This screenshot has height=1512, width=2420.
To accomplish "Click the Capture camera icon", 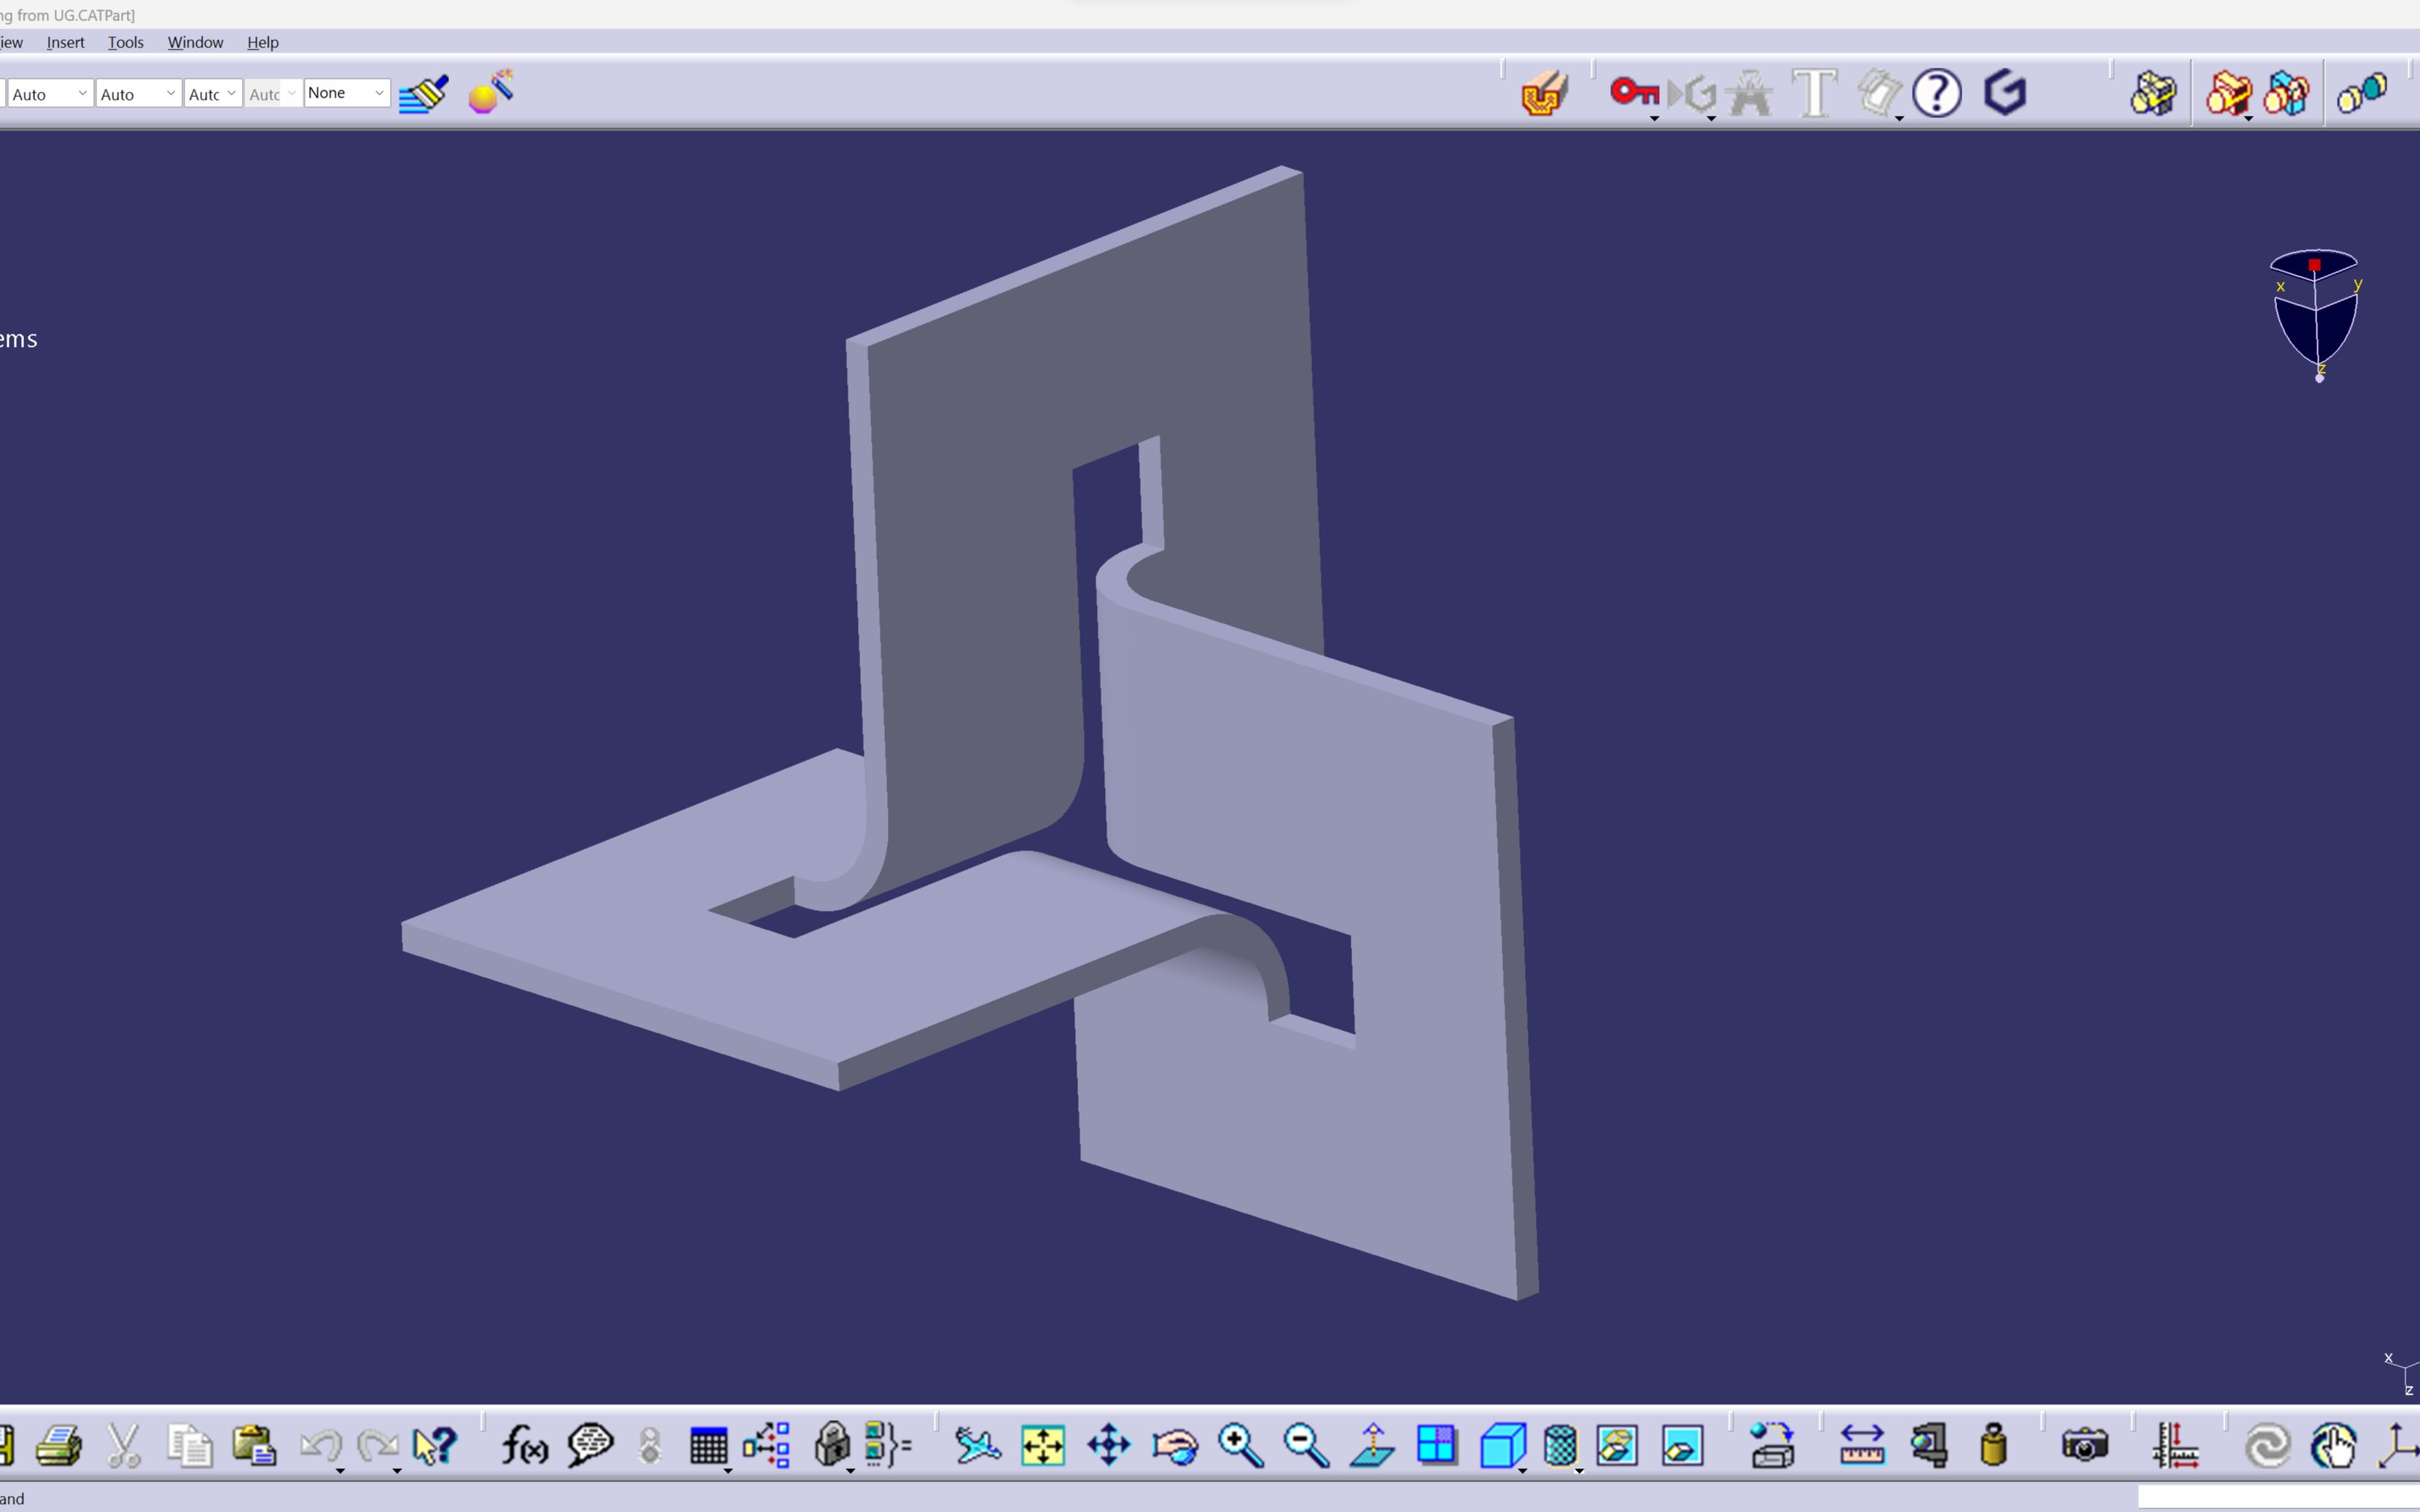I will tap(2084, 1446).
